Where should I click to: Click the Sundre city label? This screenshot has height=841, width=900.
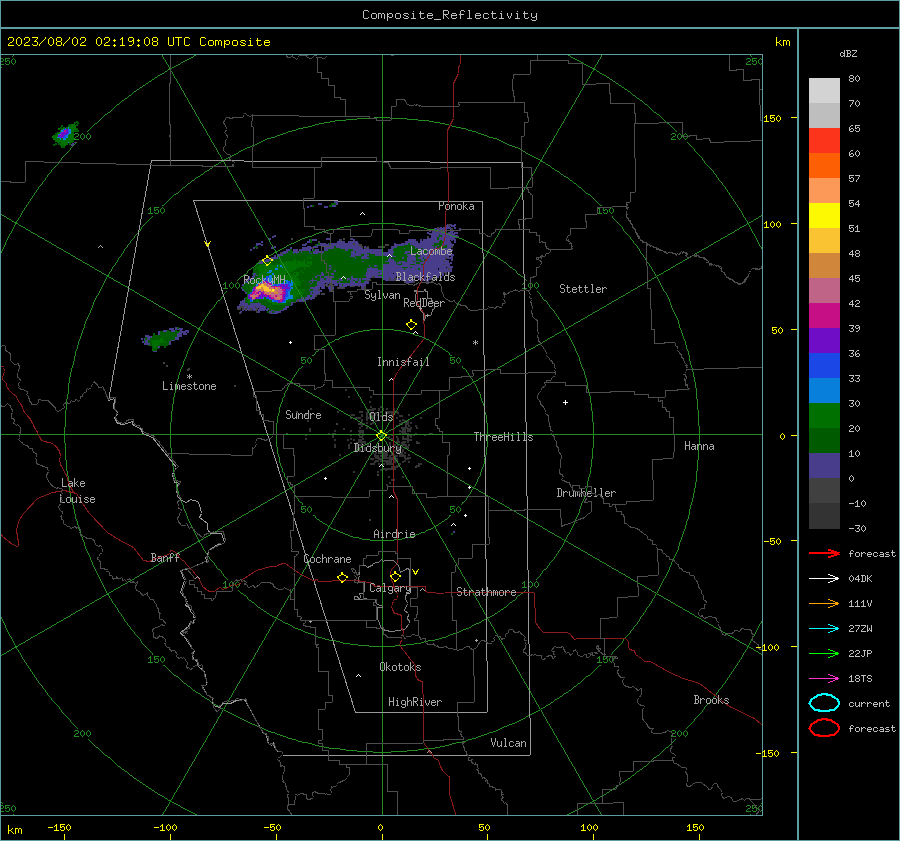(x=303, y=415)
